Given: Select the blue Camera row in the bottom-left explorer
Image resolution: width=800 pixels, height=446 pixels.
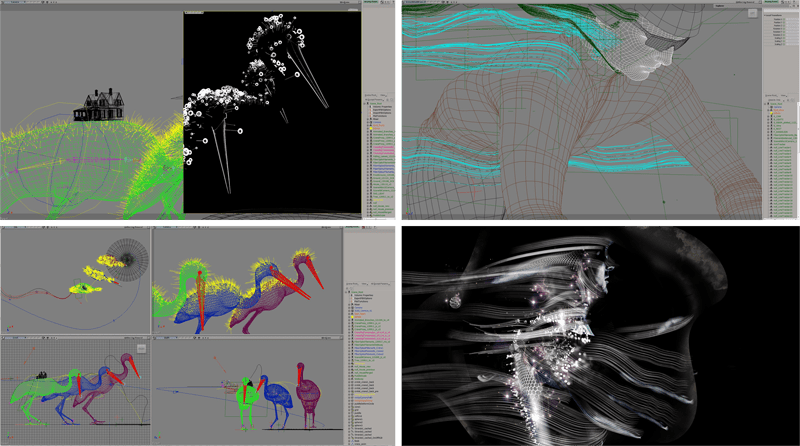Looking at the screenshot, I should [358, 308].
